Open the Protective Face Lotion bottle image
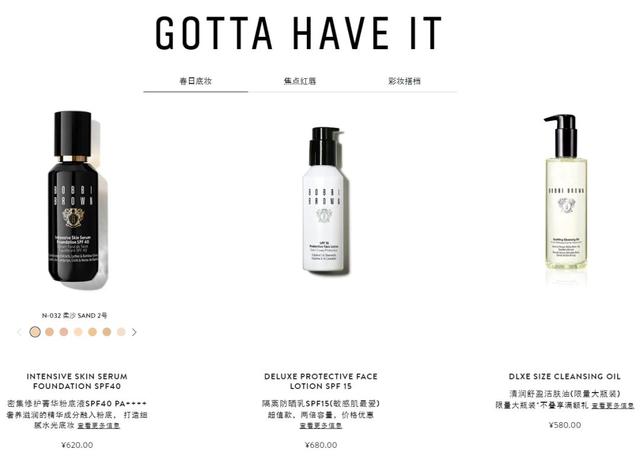 pos(324,200)
